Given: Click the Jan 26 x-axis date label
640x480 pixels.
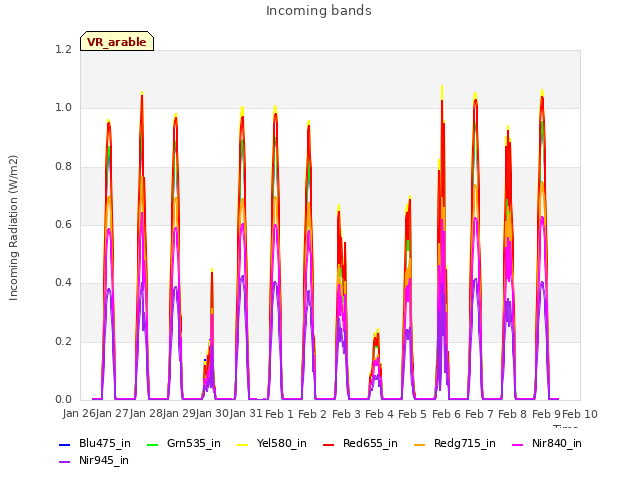Looking at the screenshot, I should click(79, 413).
